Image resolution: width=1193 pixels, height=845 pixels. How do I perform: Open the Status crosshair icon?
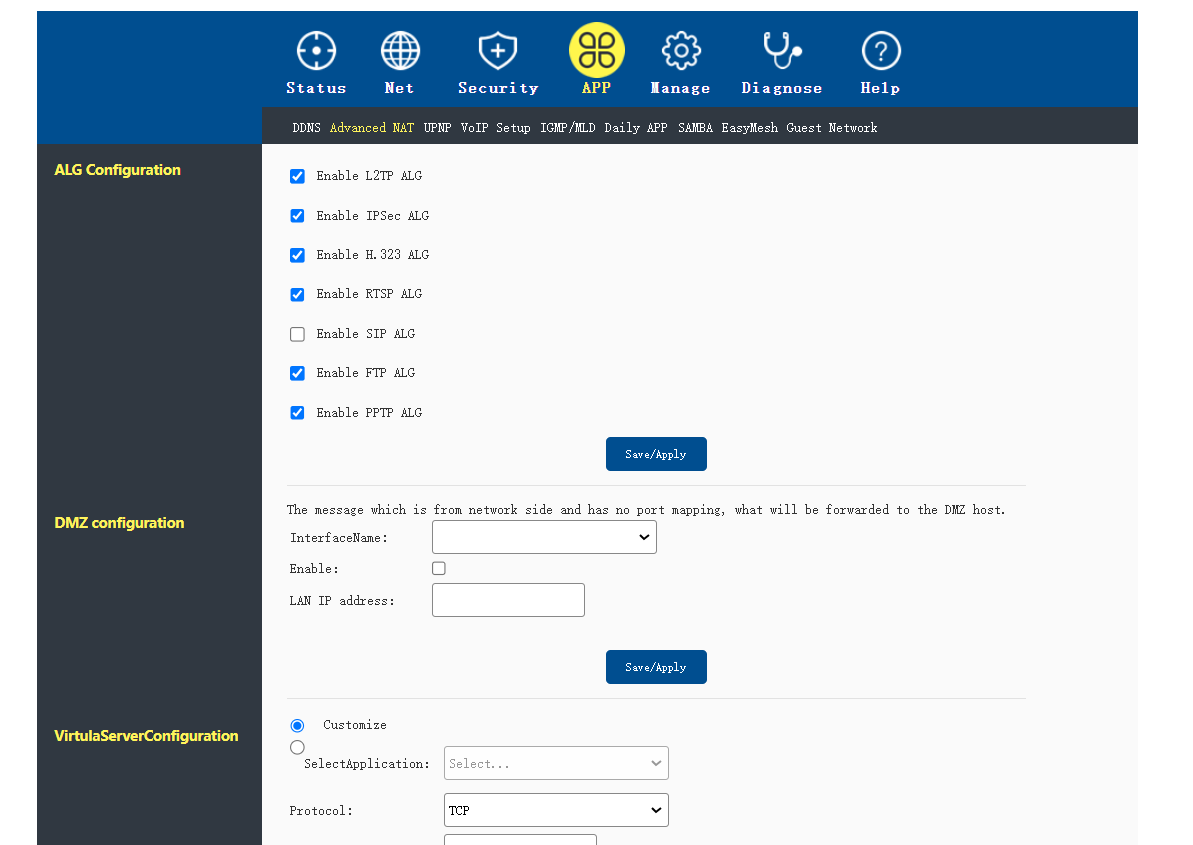(316, 51)
